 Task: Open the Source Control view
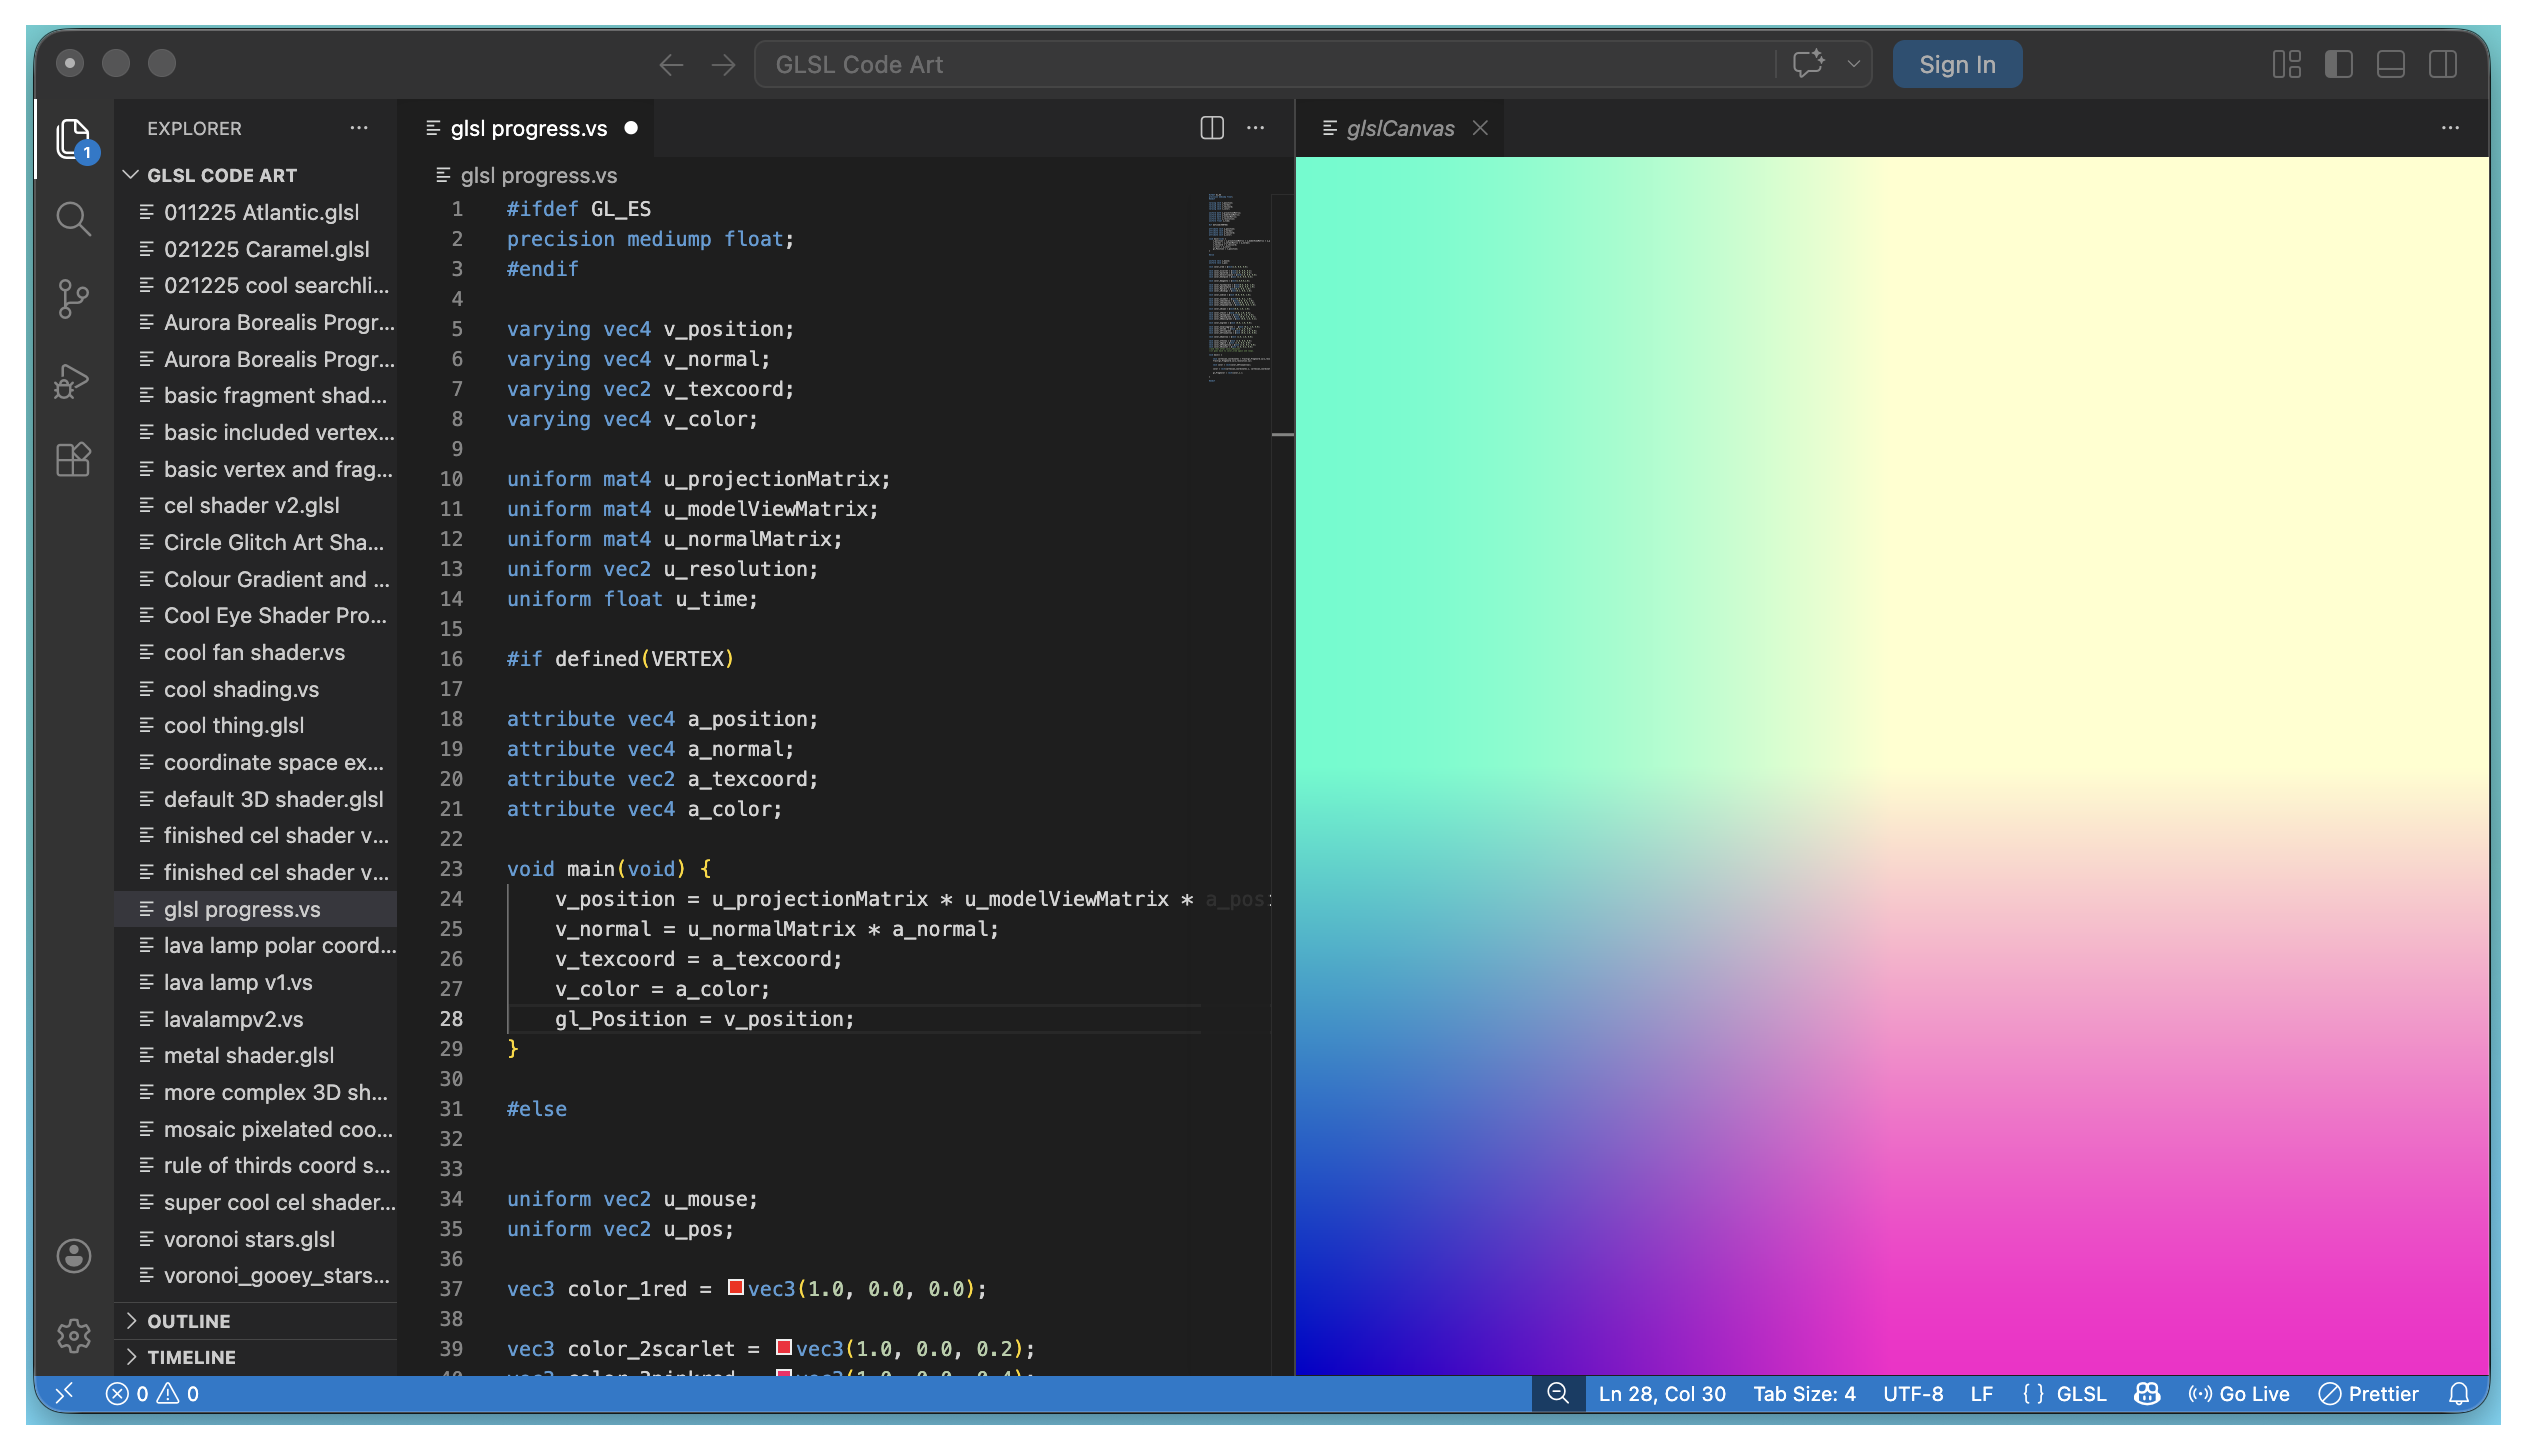pyautogui.click(x=73, y=299)
